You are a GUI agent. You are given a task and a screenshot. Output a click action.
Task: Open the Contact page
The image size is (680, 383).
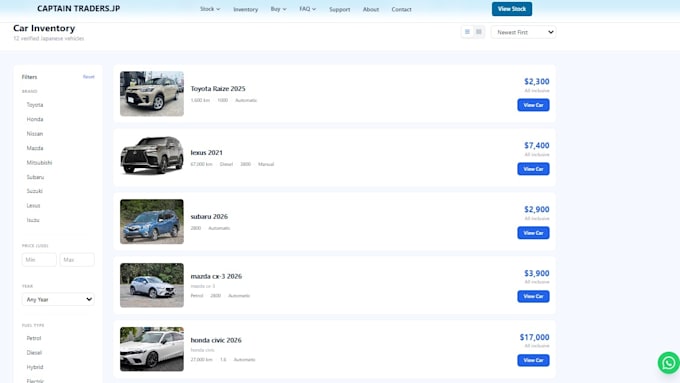(x=401, y=9)
